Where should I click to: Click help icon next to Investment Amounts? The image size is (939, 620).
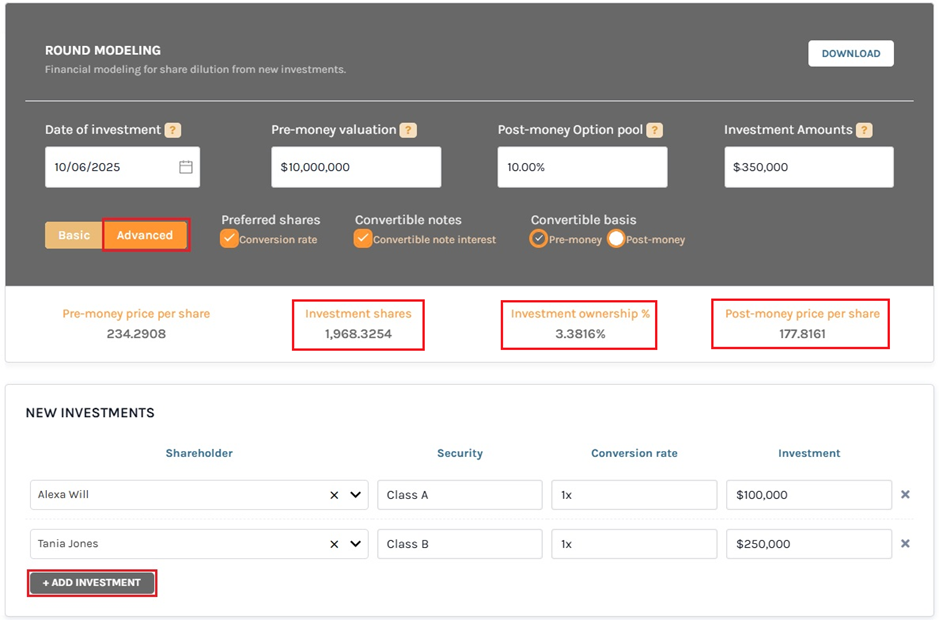[864, 130]
